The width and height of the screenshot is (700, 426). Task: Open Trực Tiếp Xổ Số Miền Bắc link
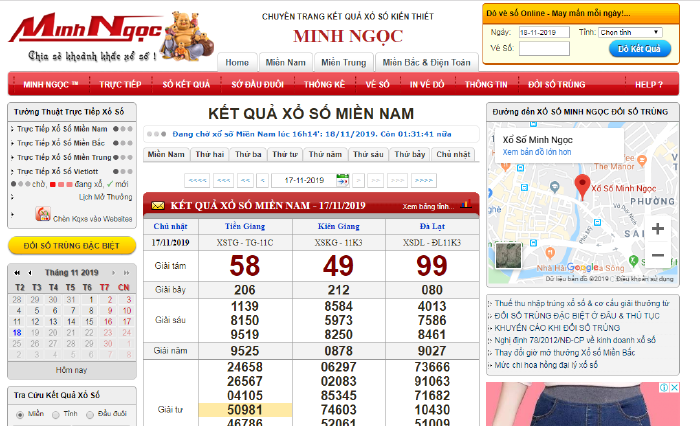tap(61, 143)
